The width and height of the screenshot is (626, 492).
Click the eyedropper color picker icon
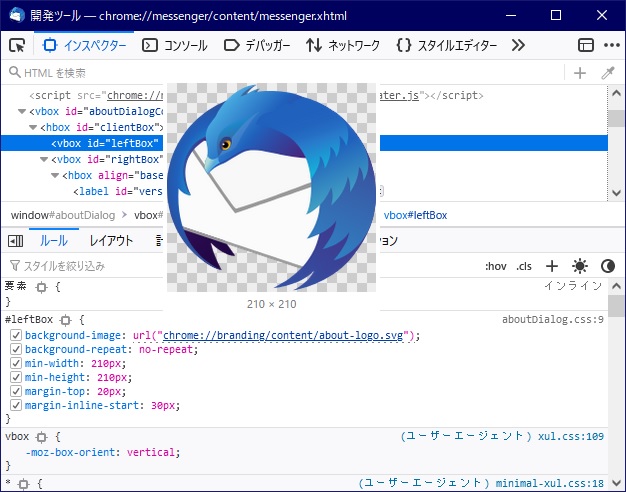click(x=607, y=73)
